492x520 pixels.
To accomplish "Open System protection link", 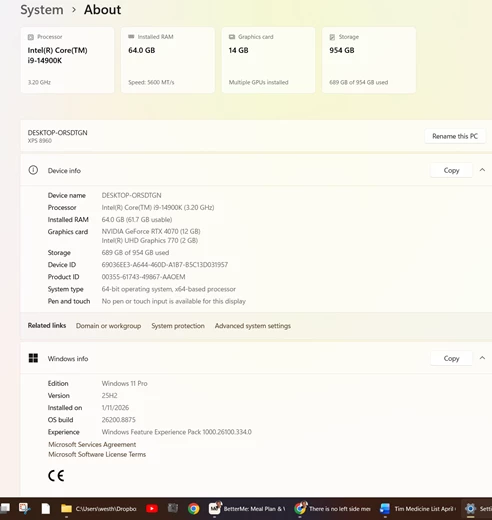I will click(x=178, y=326).
